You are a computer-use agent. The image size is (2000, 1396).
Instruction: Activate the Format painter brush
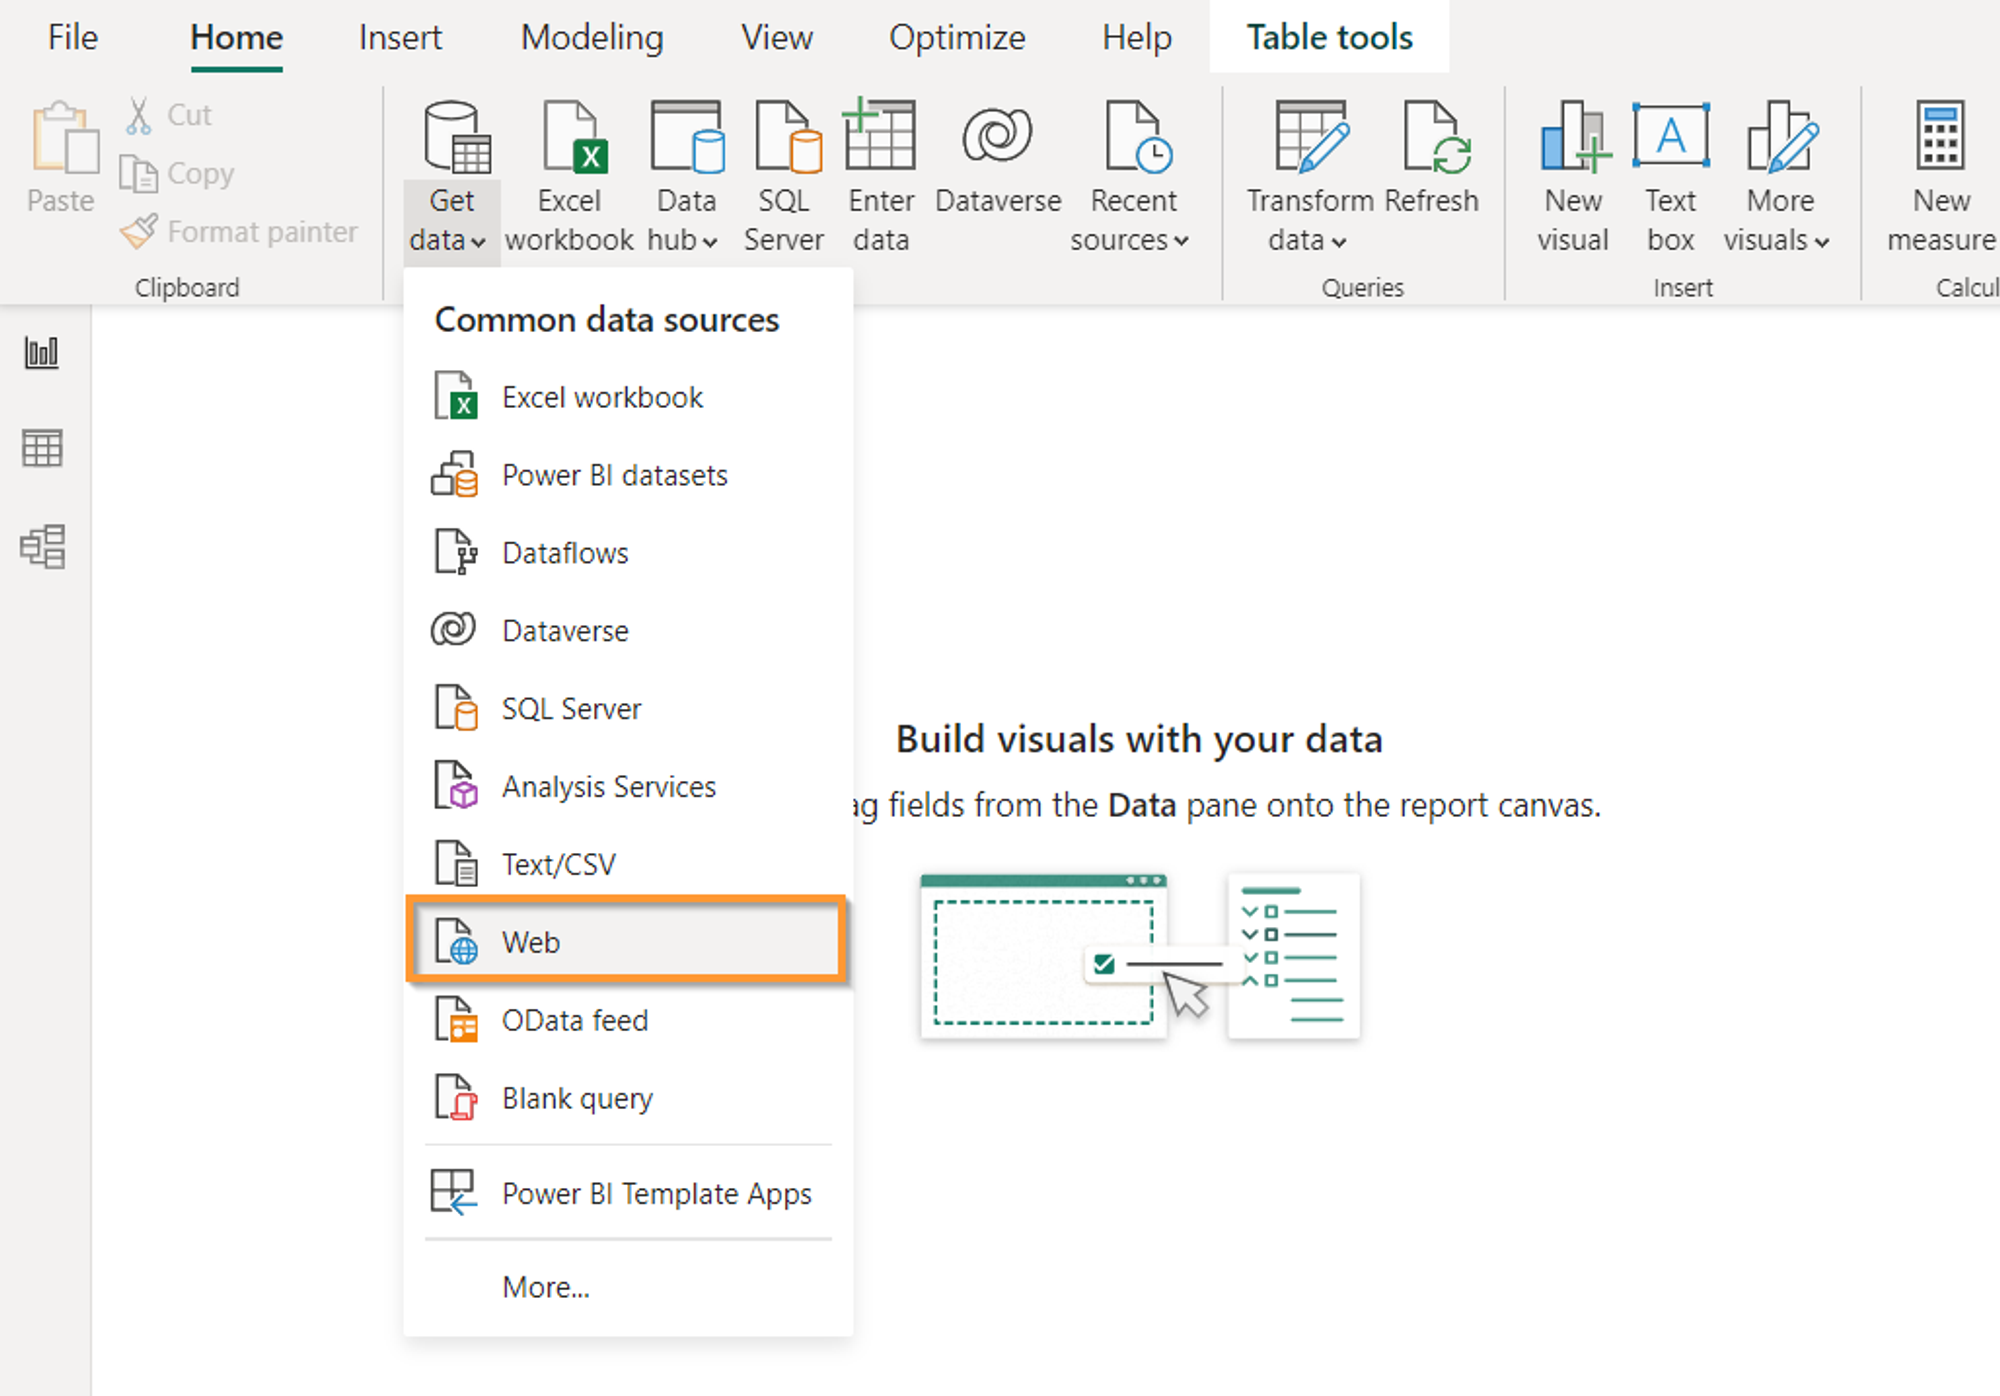click(x=238, y=231)
